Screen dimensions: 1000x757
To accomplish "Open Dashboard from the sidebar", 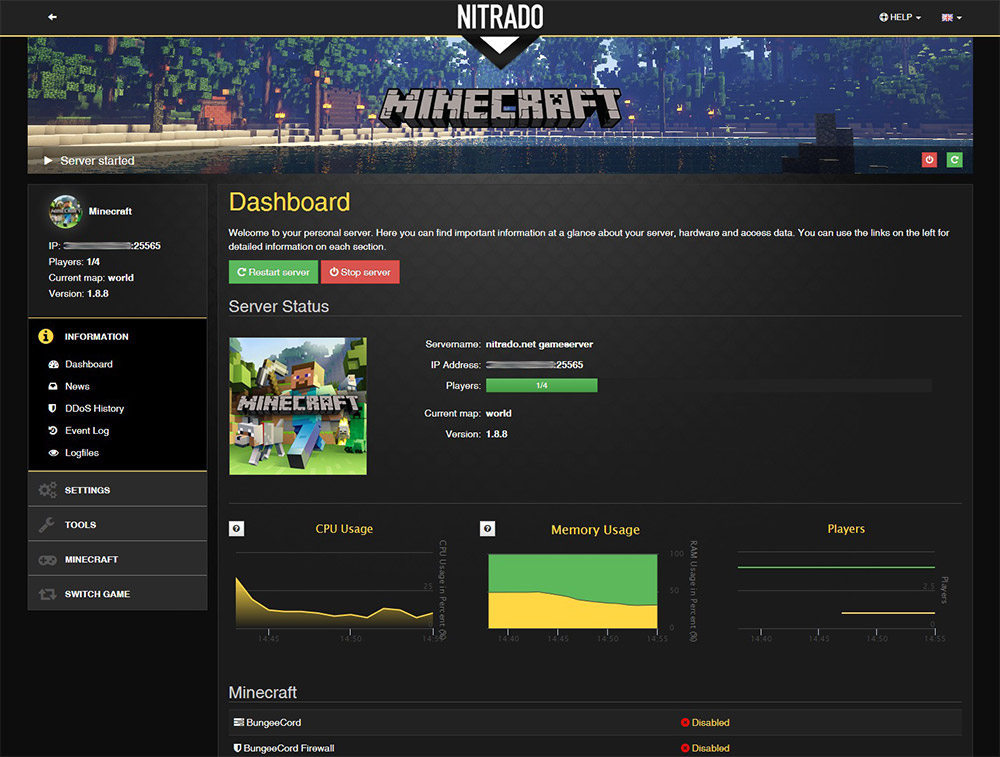I will (x=89, y=364).
